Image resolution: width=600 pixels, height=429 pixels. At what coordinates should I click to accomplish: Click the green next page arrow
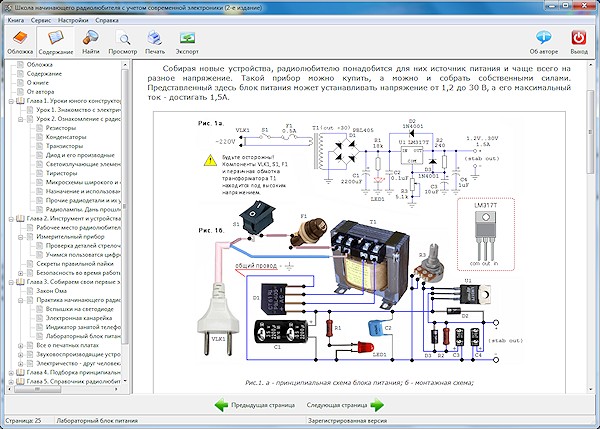pos(377,405)
